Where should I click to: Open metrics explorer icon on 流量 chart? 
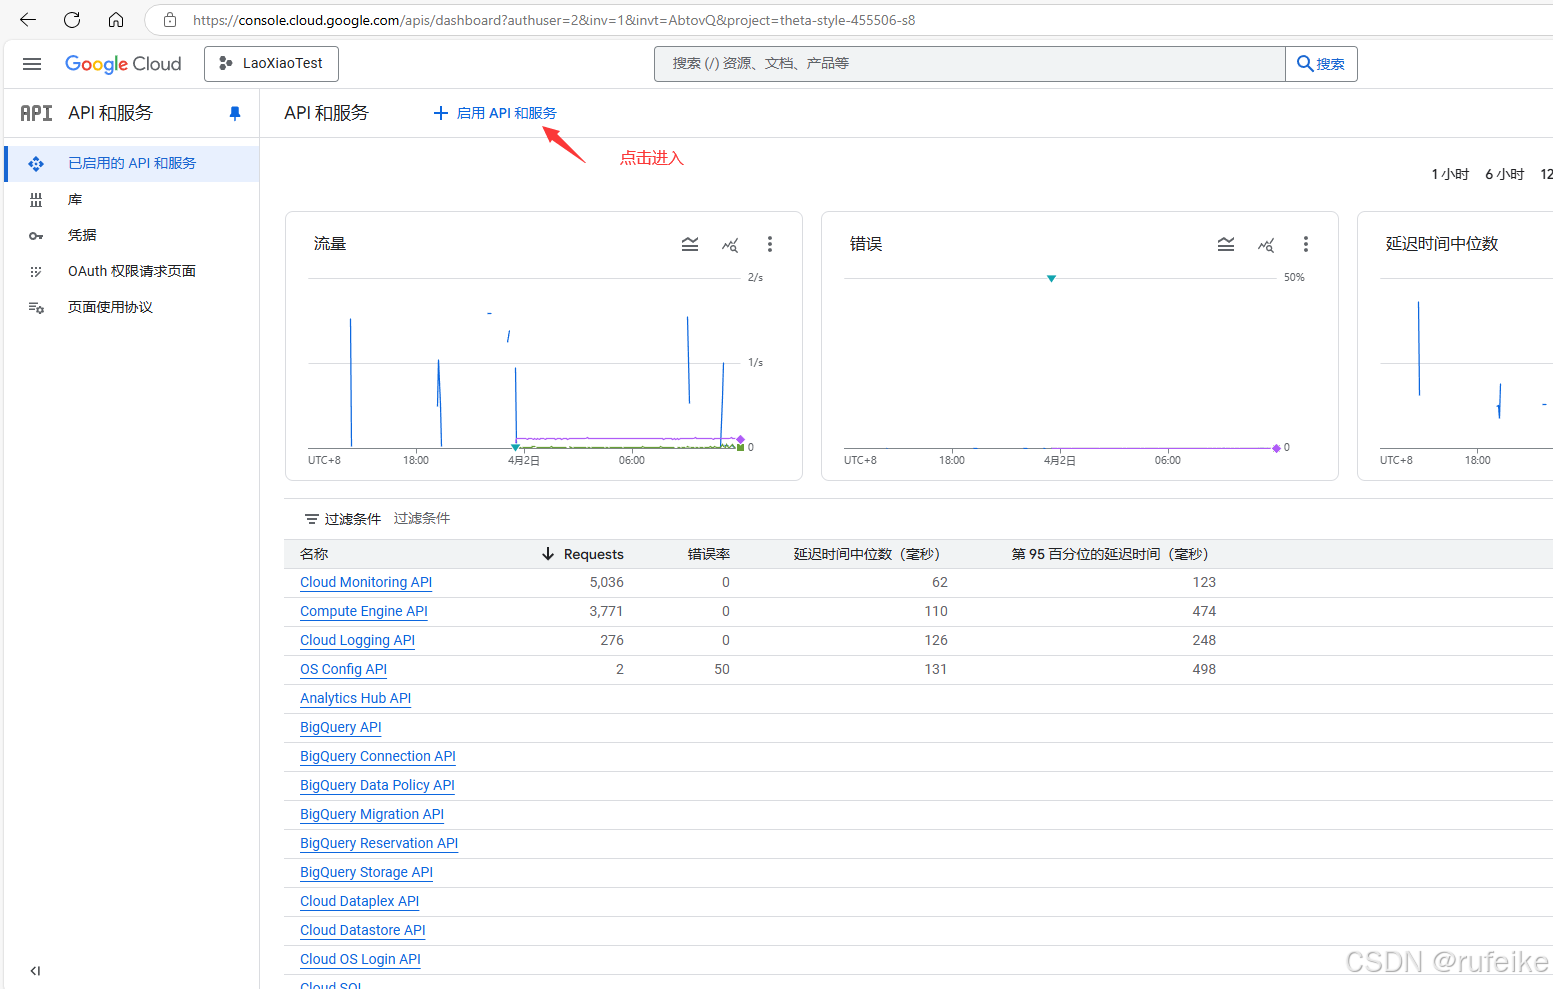730,244
